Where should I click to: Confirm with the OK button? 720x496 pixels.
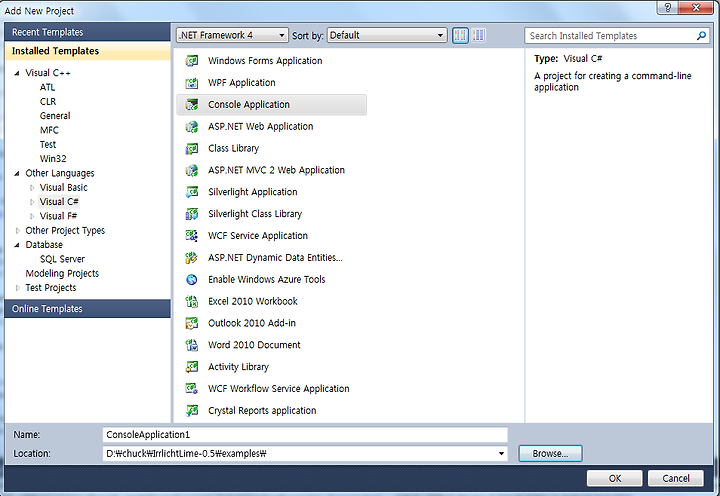[x=614, y=478]
